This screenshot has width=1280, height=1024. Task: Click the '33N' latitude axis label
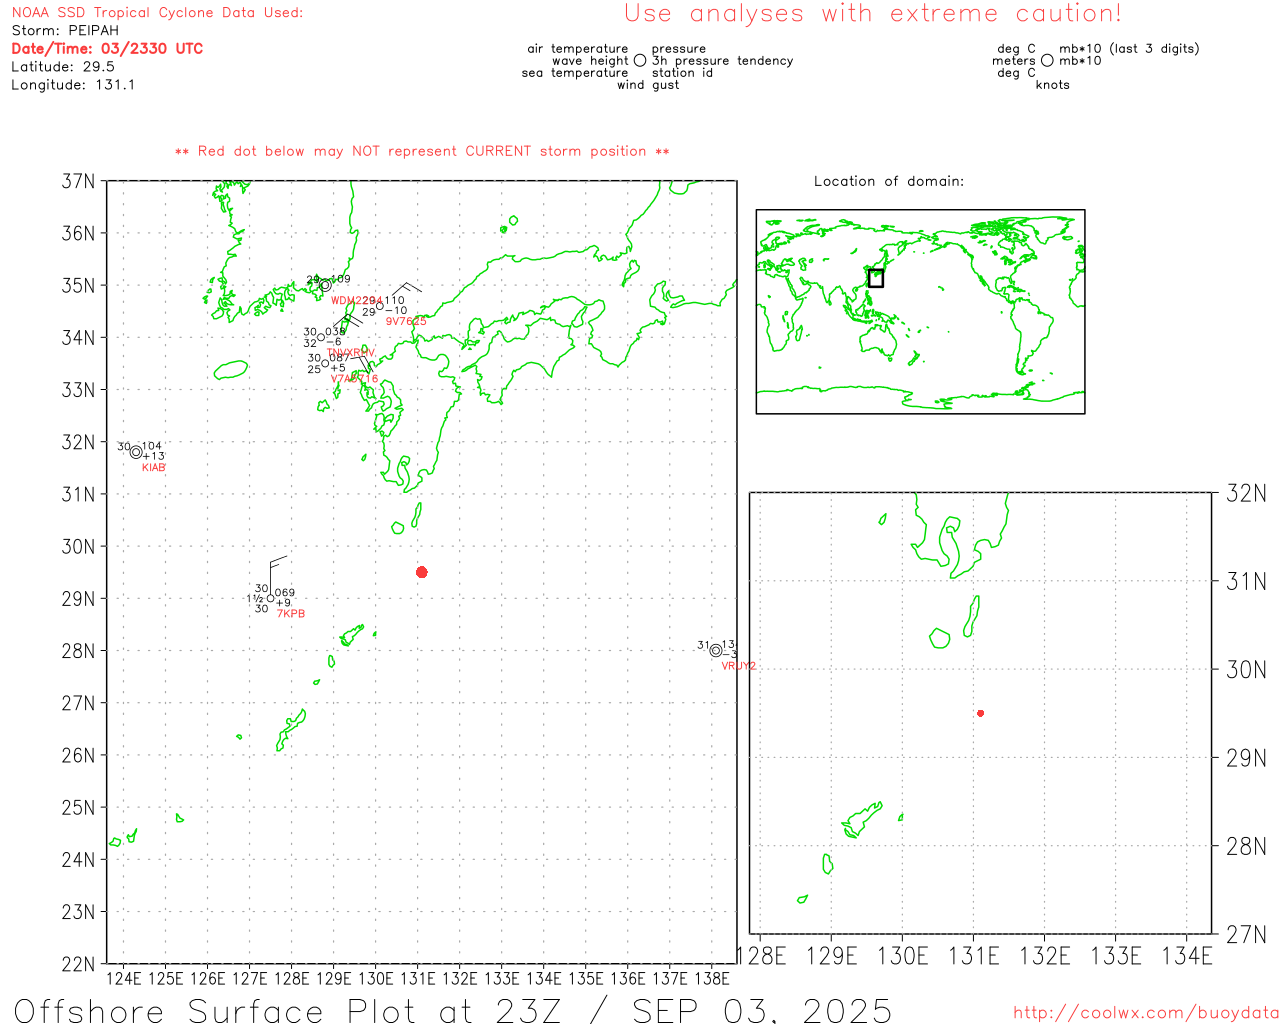pyautogui.click(x=79, y=390)
